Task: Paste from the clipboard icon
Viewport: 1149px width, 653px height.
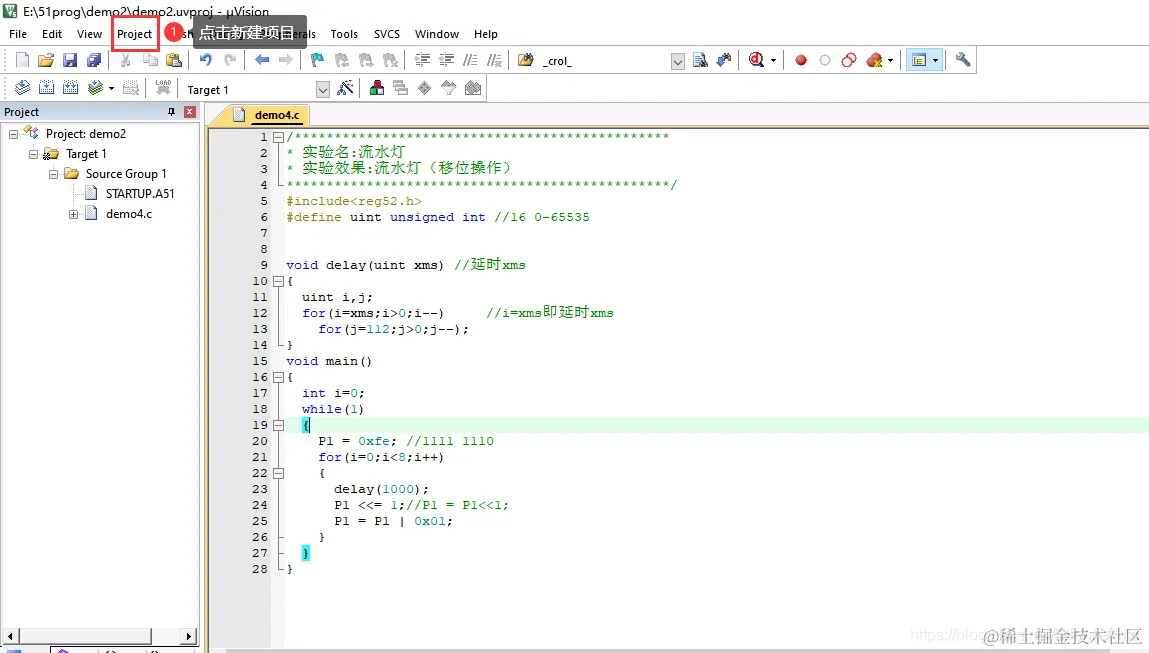Action: point(174,60)
